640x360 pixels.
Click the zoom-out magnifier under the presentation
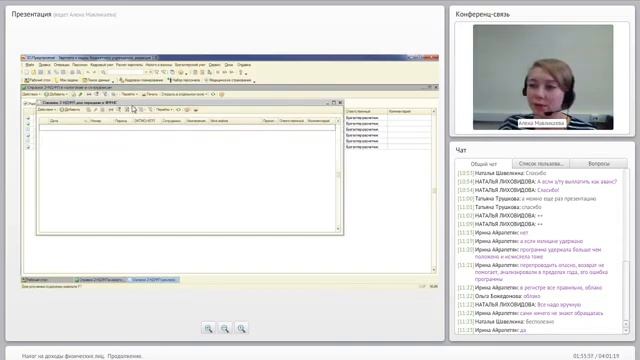[225, 328]
